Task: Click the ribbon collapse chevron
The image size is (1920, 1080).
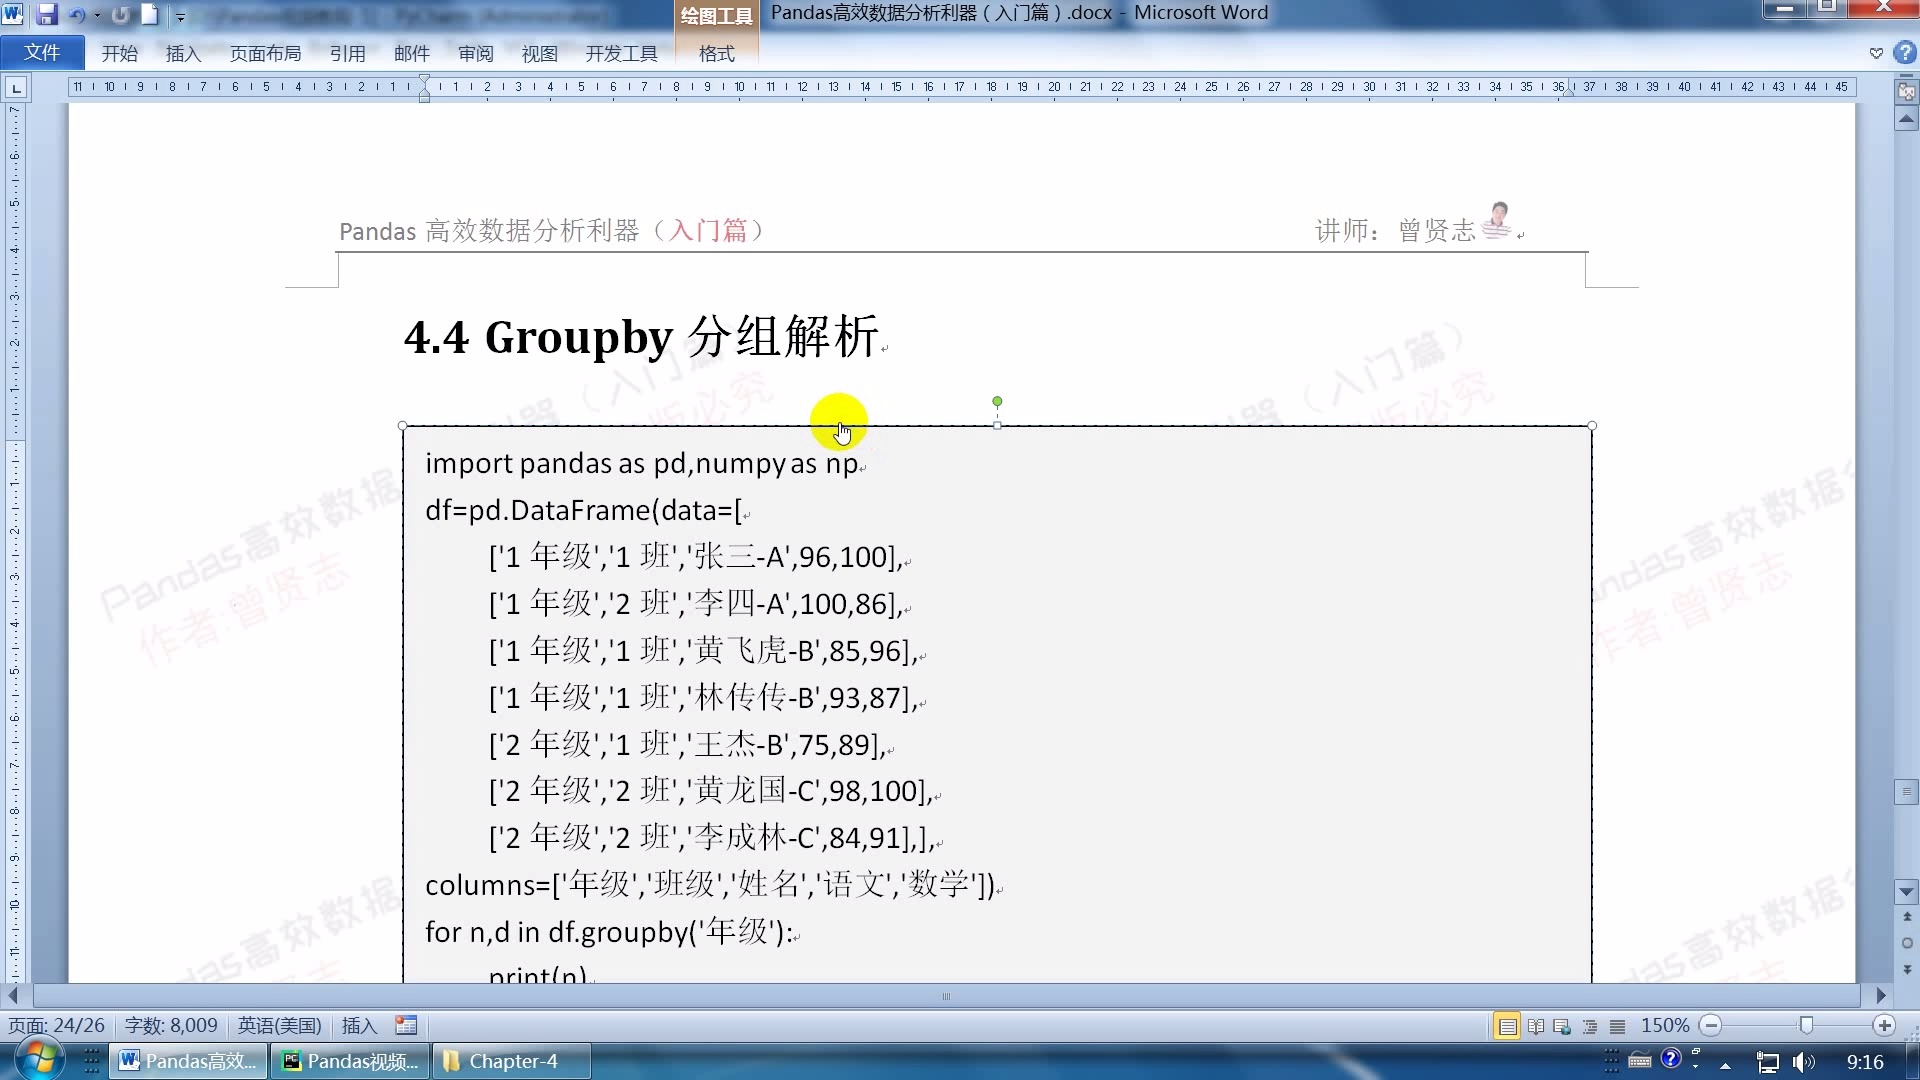Action: pos(1875,52)
